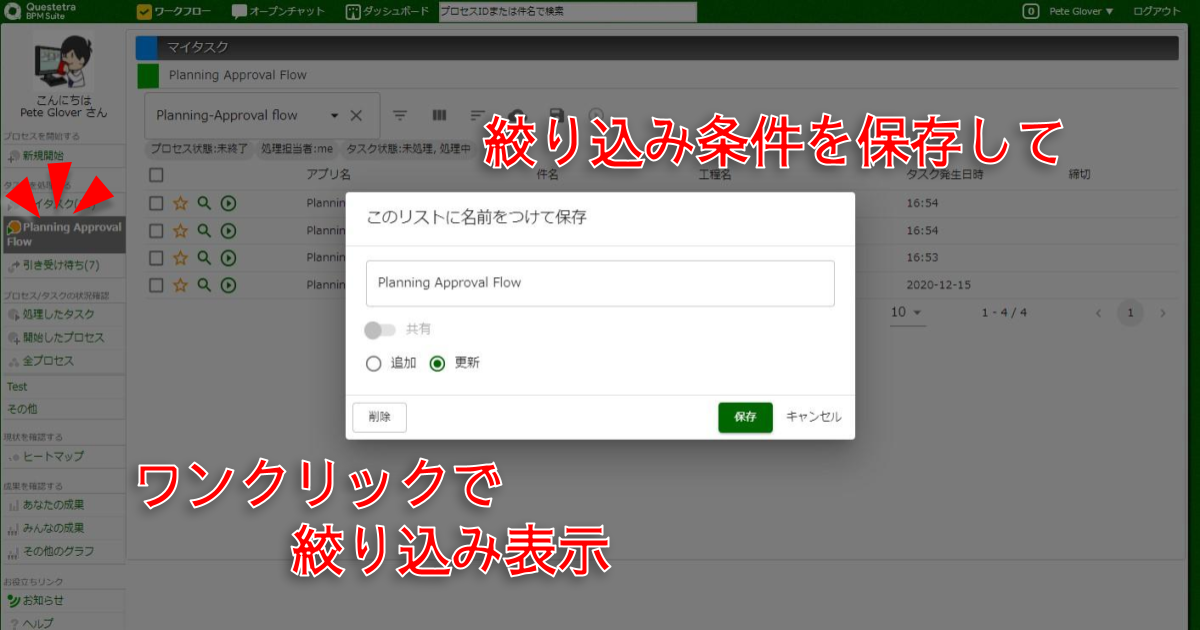Click the sort icon in the list toolbar
The height and width of the screenshot is (630, 1200).
[x=478, y=115]
